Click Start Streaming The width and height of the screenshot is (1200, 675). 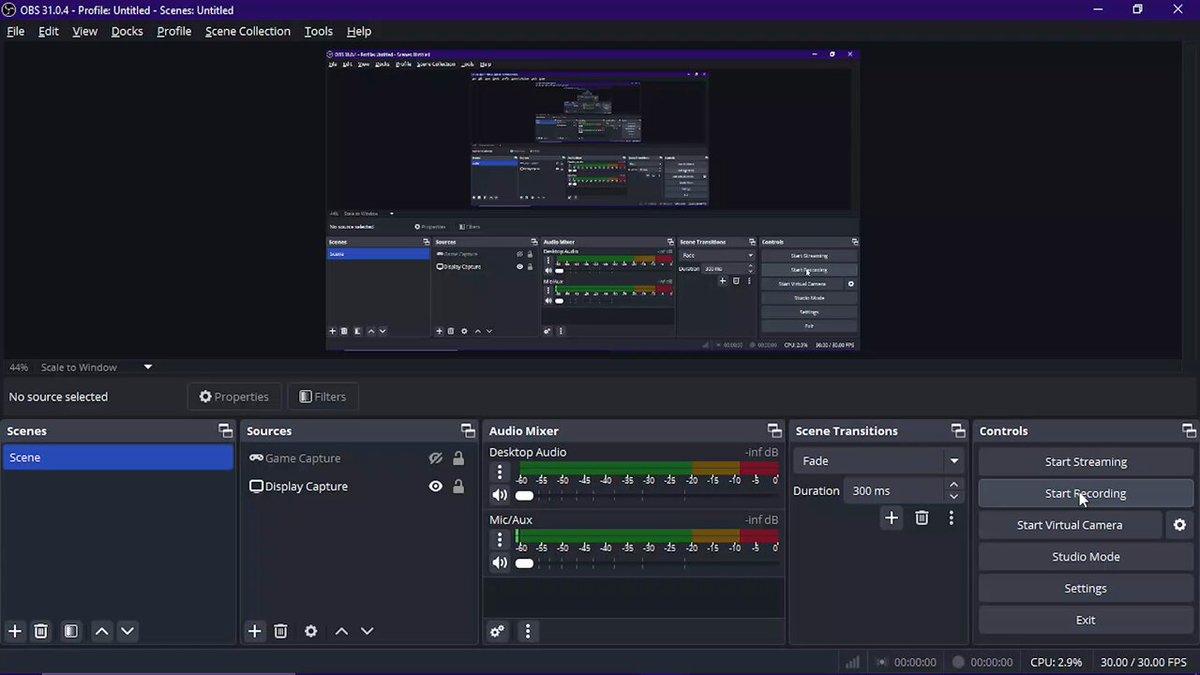(x=1085, y=462)
